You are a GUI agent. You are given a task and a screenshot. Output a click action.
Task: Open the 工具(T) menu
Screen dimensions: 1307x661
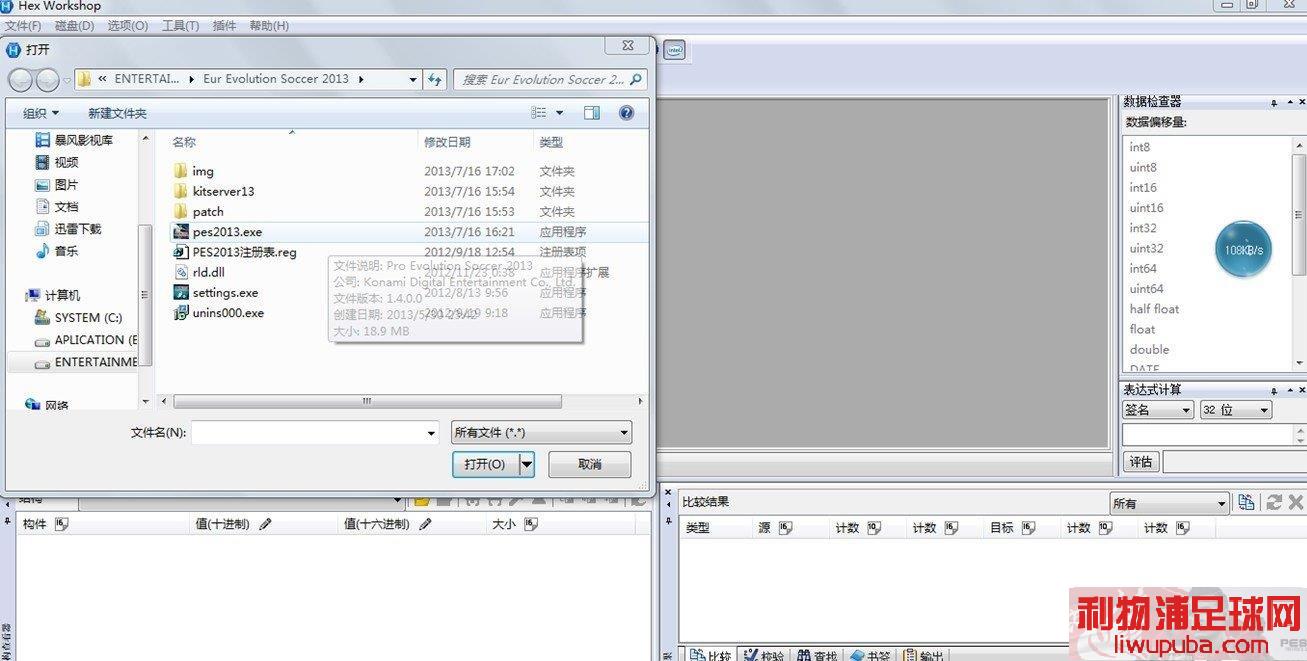tap(180, 25)
